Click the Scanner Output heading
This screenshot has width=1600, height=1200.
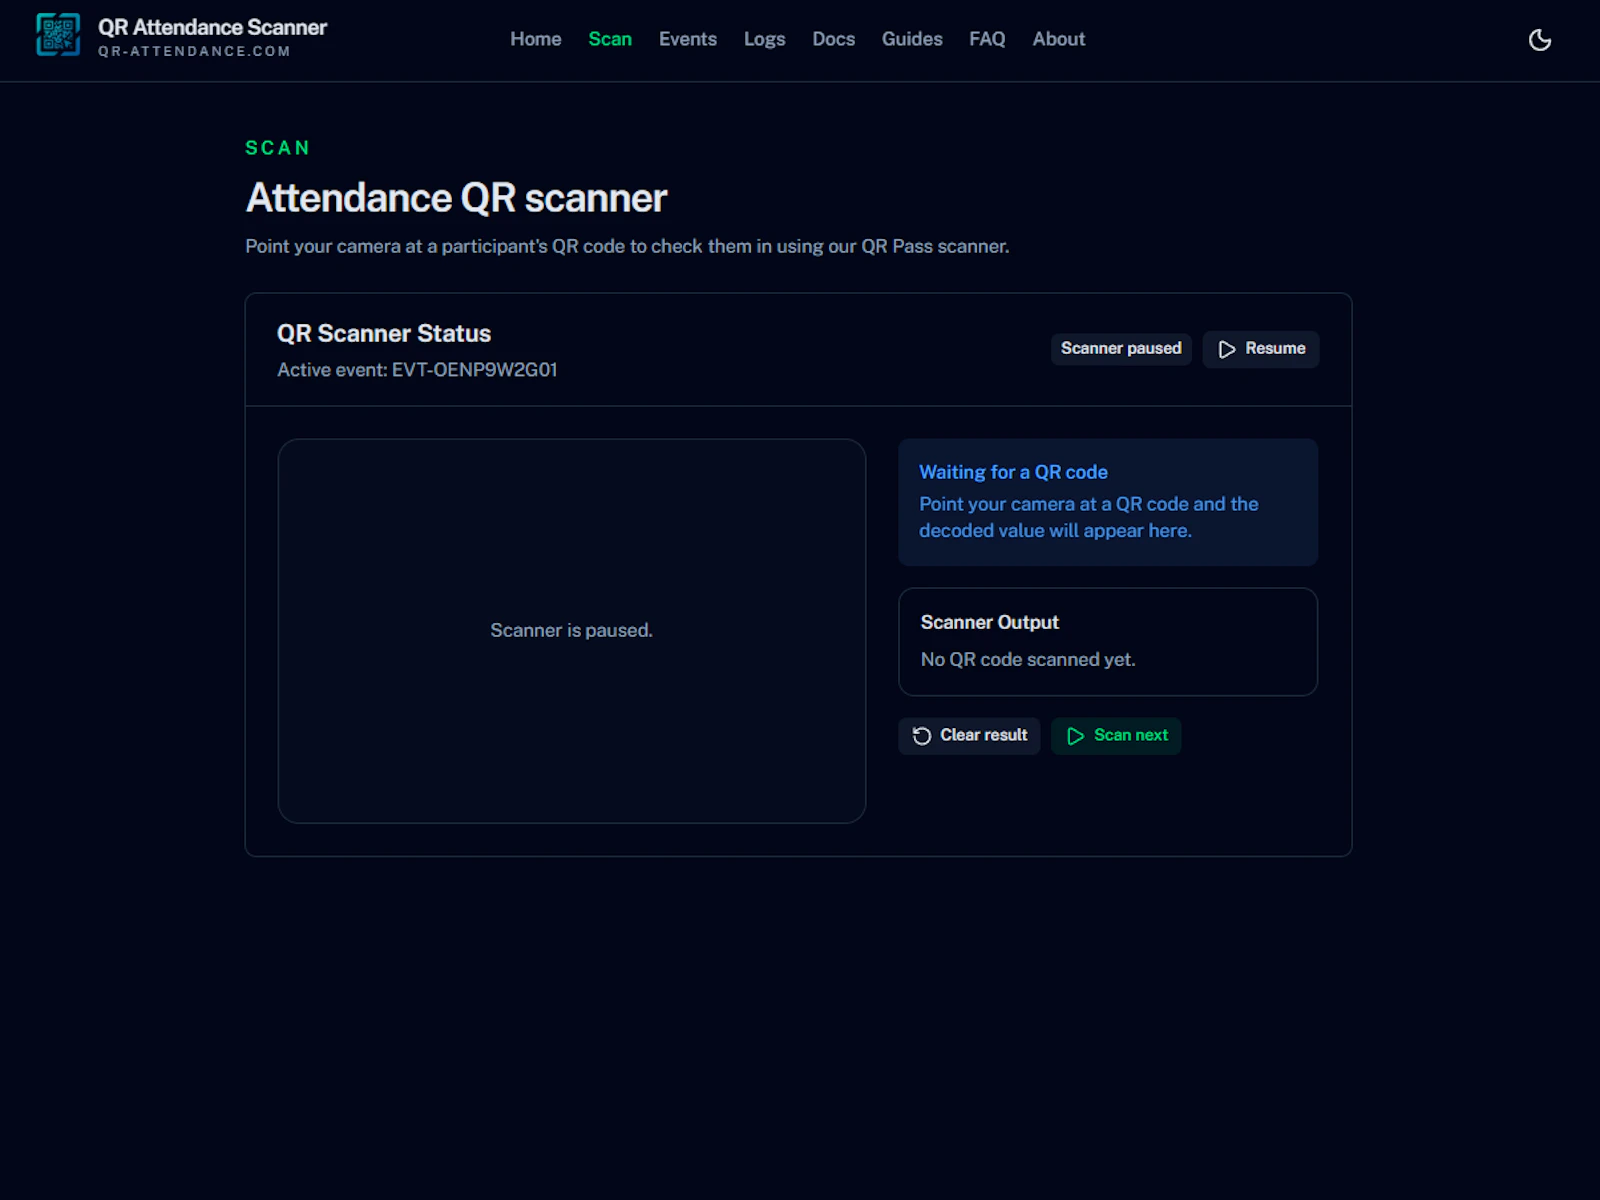click(990, 622)
